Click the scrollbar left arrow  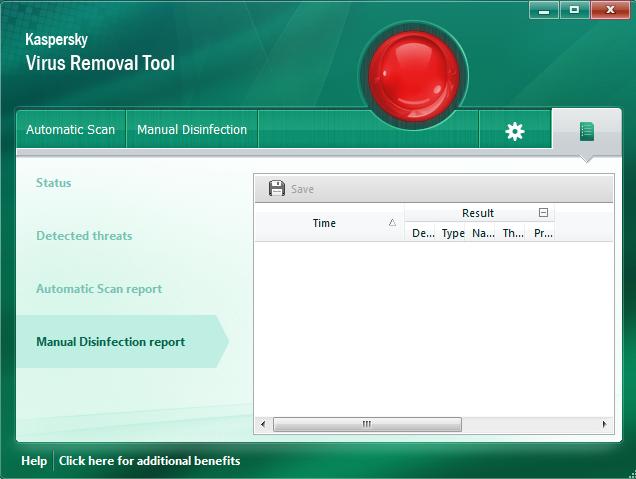263,424
